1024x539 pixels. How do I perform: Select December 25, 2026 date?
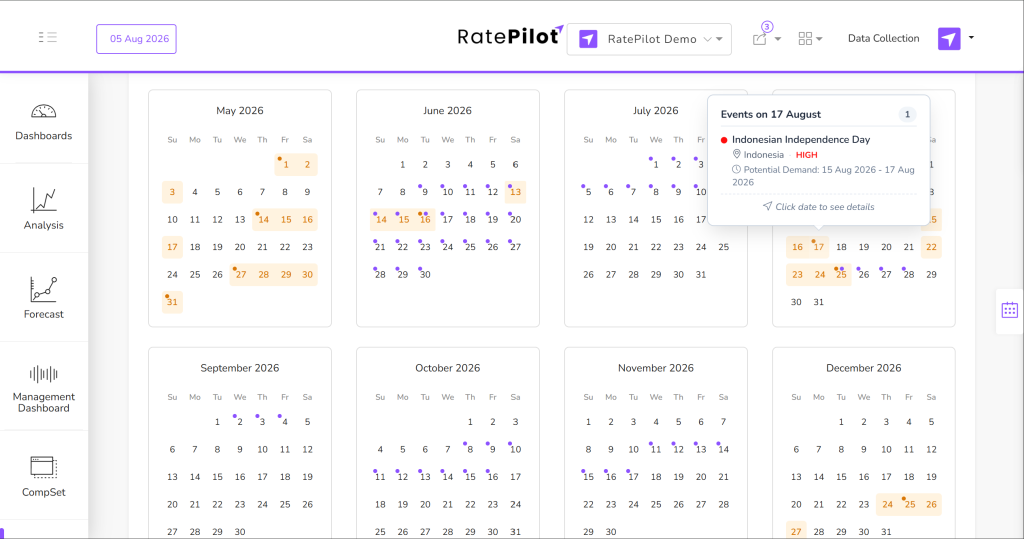tap(909, 504)
